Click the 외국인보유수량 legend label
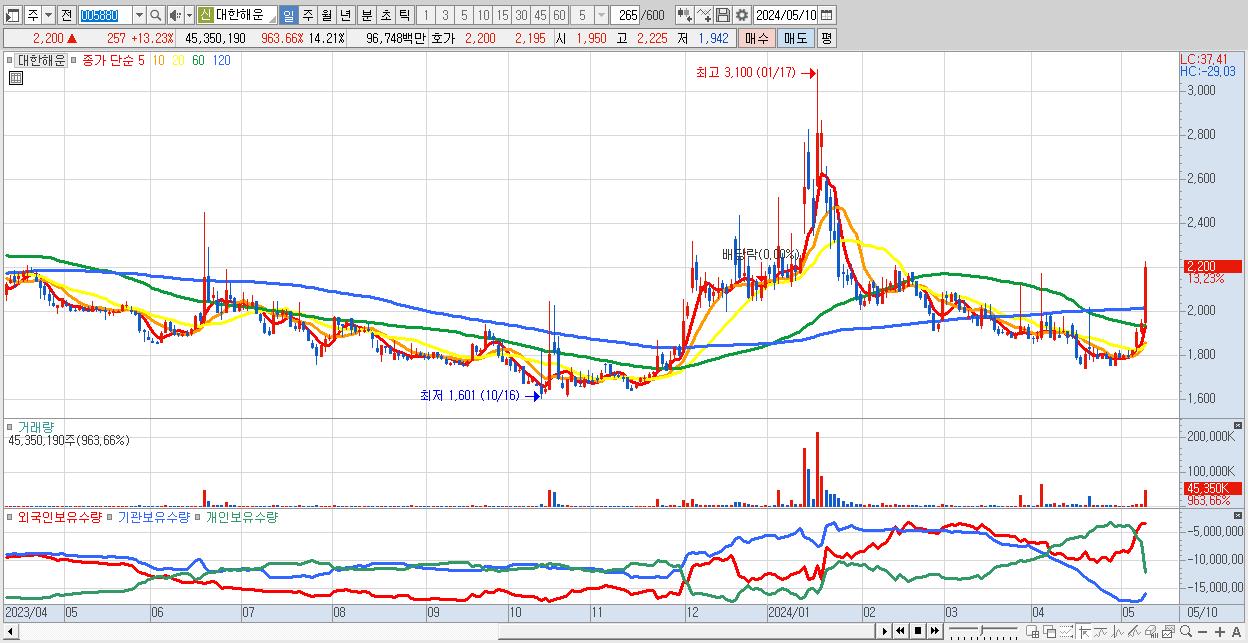This screenshot has width=1248, height=643. [x=60, y=517]
